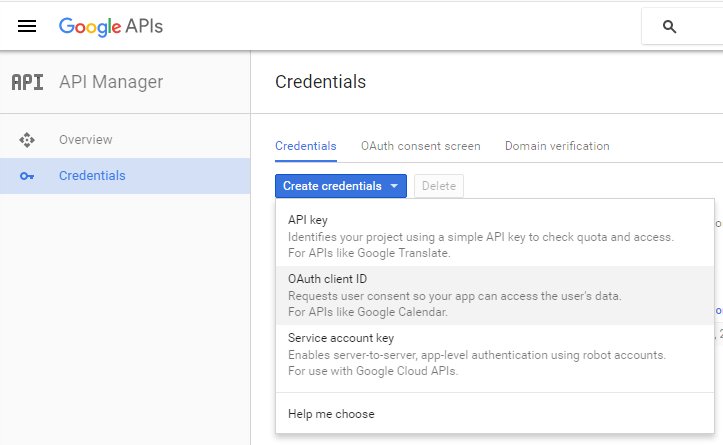Click the Create credentials button label
The height and width of the screenshot is (445, 723).
coord(331,186)
